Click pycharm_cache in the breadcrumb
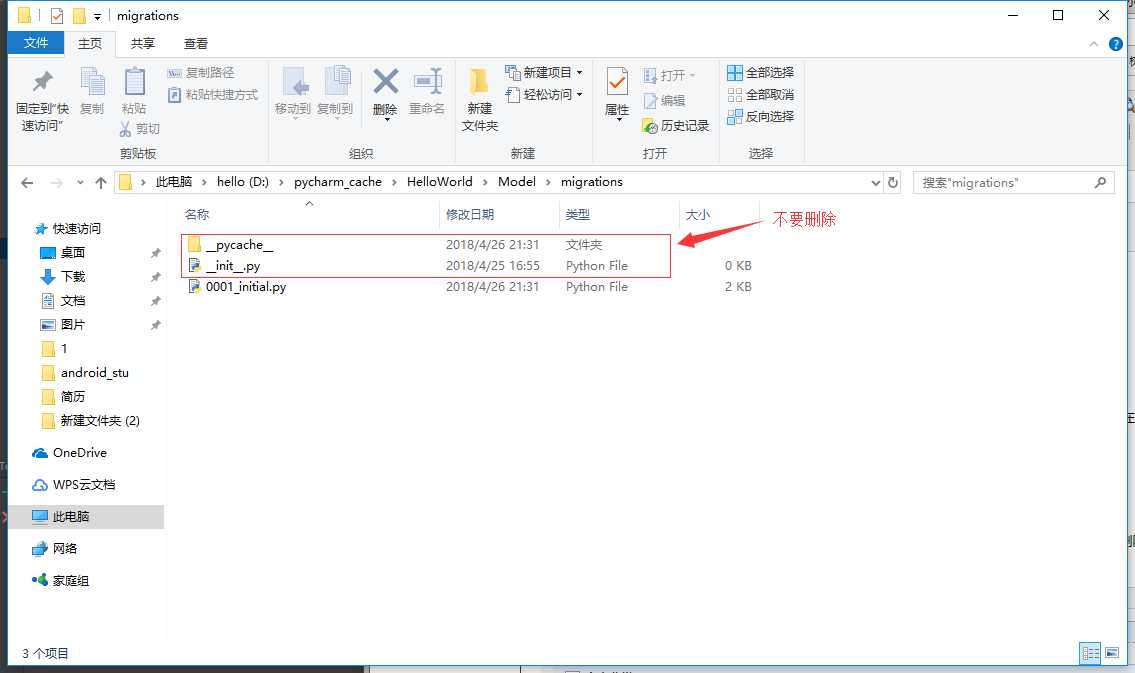Screen dimensions: 1135x673 tap(337, 182)
